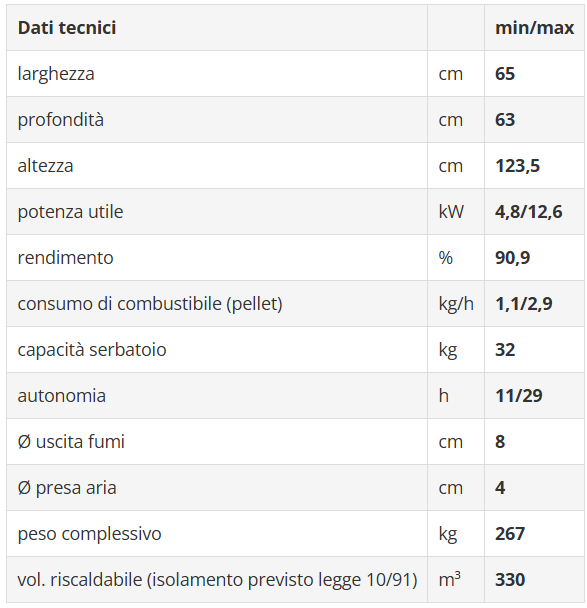Select 'consumo di combustibile (pellet)' label
Image resolution: width=587 pixels, height=608 pixels.
point(150,304)
